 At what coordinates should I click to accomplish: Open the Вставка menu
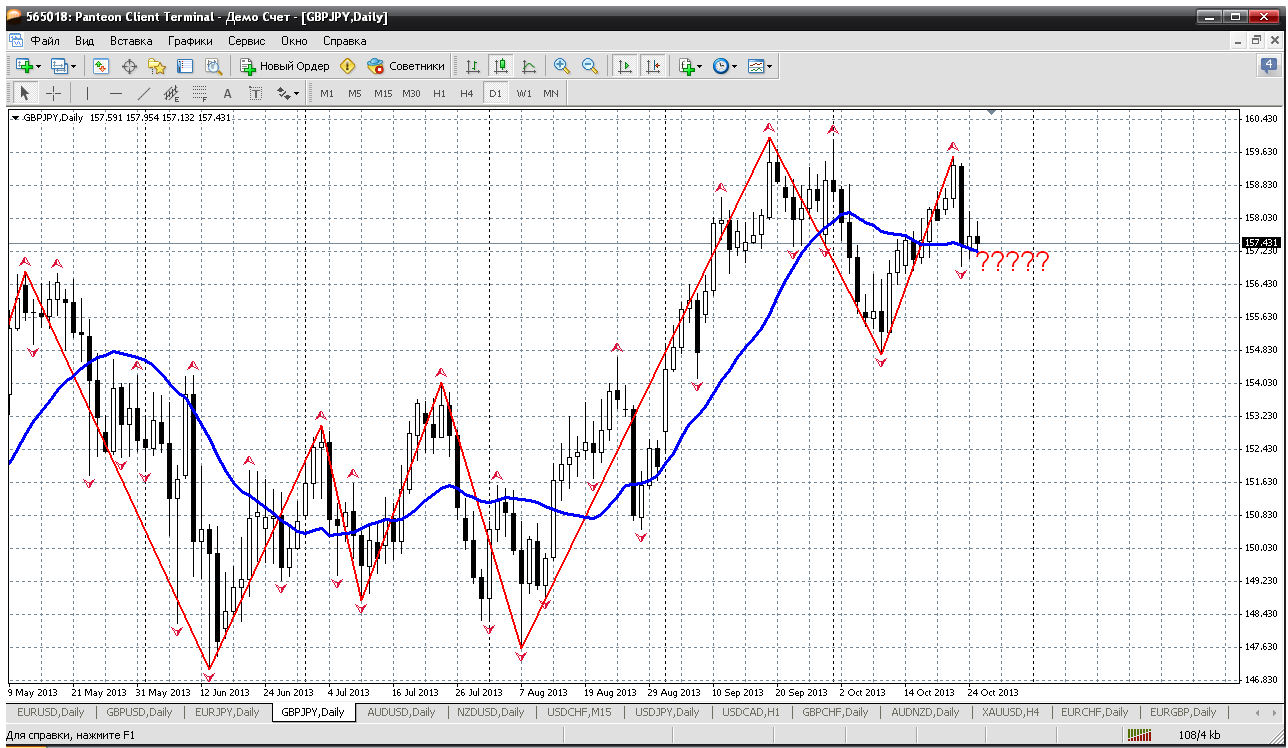tap(131, 41)
